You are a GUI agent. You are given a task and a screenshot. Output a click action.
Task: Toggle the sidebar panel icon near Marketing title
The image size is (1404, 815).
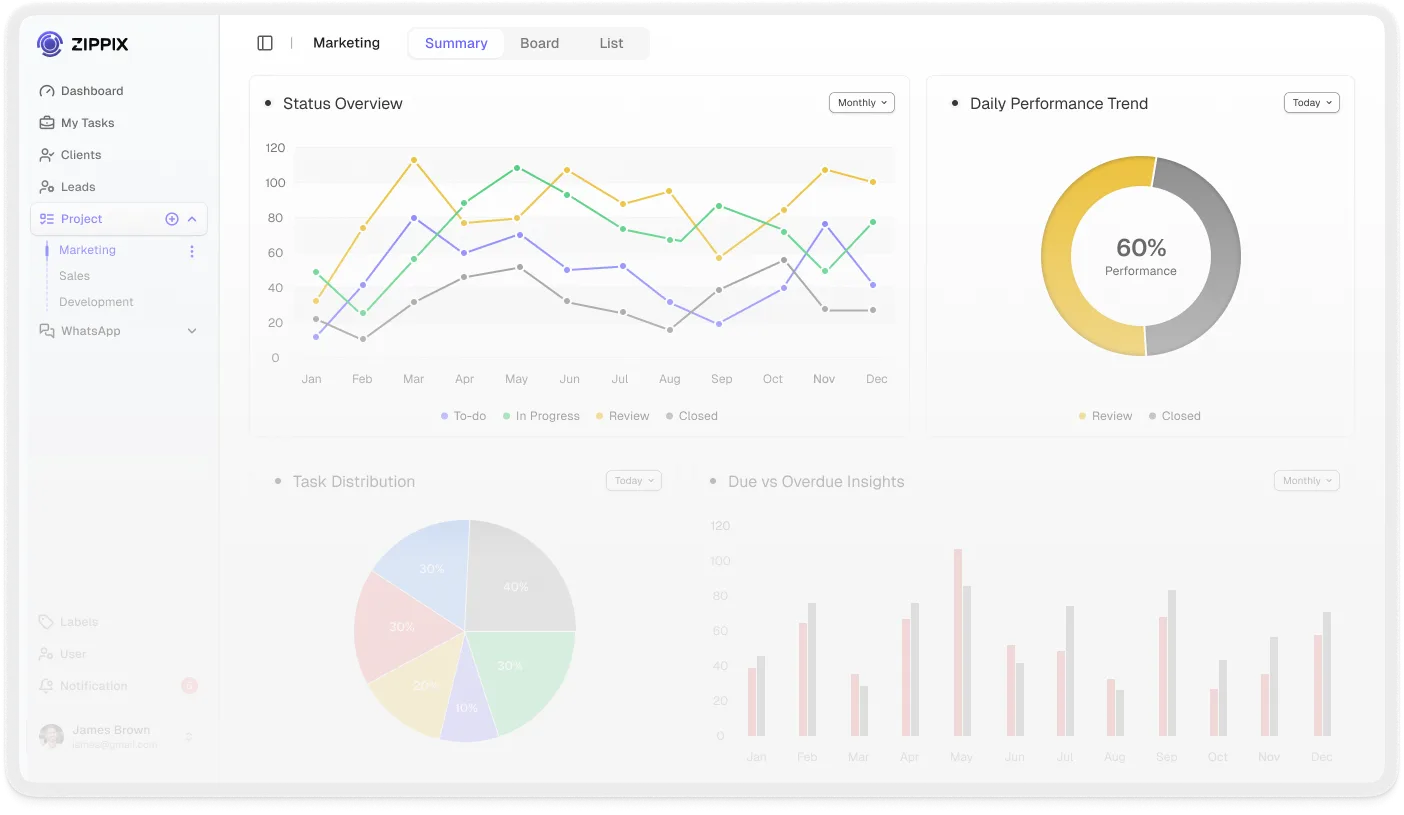pos(264,42)
